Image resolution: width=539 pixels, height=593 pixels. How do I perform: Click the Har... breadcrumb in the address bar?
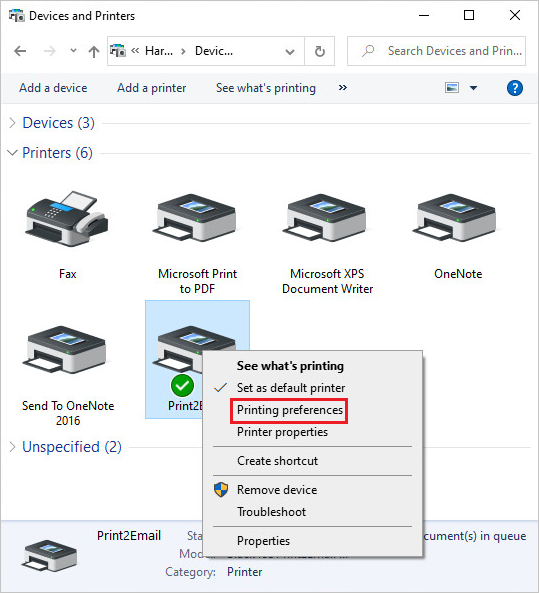[159, 51]
